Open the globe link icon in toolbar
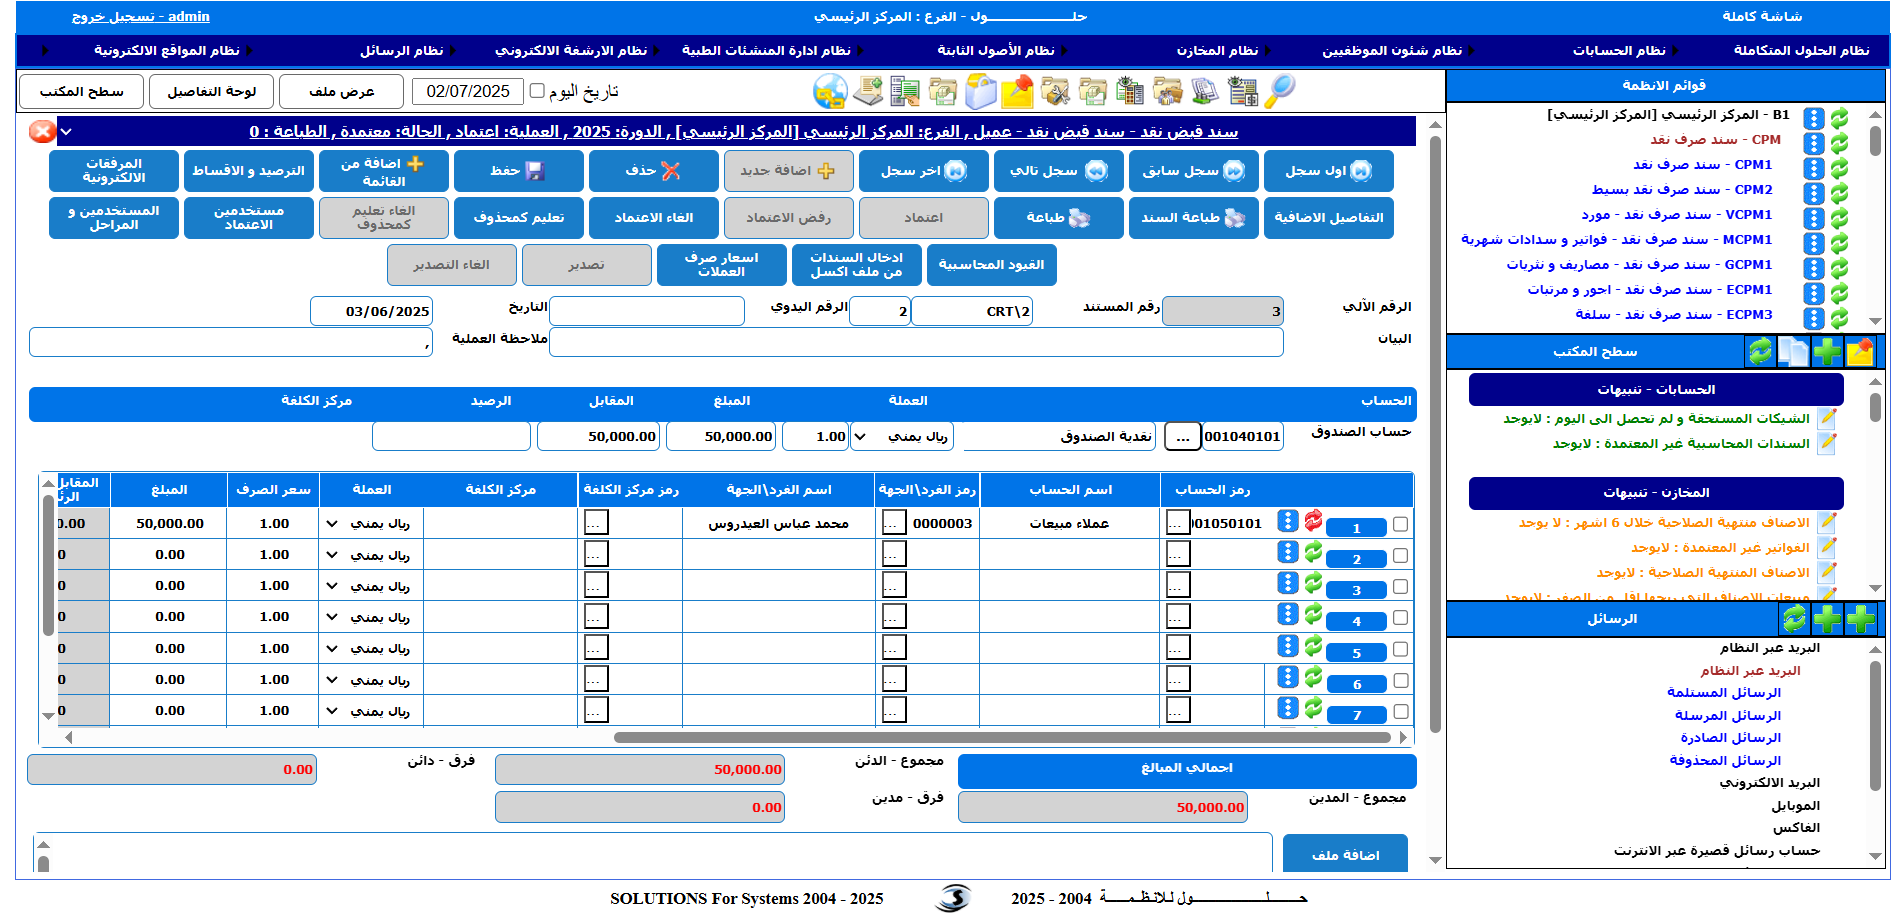The image size is (1891, 917). tap(830, 92)
